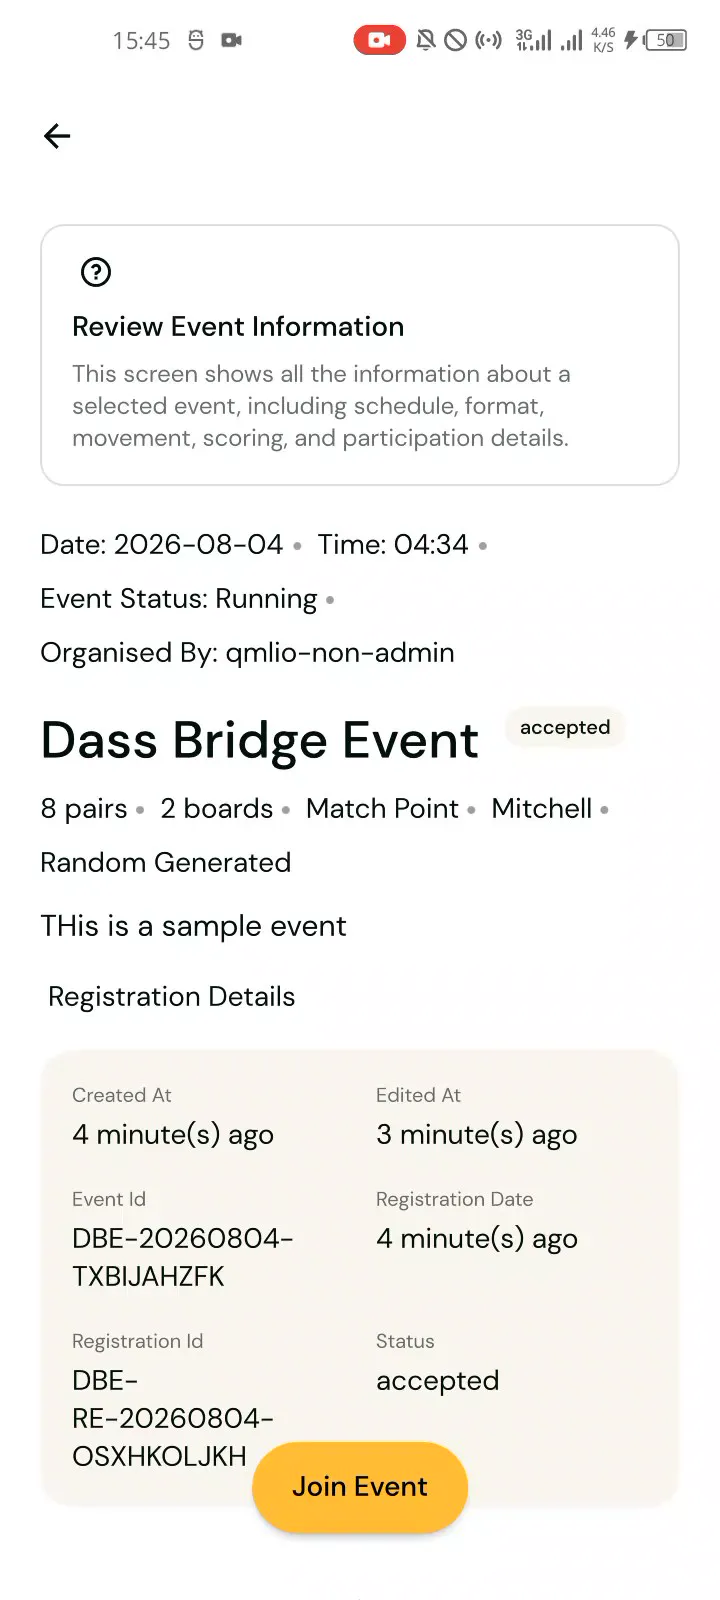Tap the hotspot signal status icon
Screen dimensions: 720x1600
click(489, 40)
